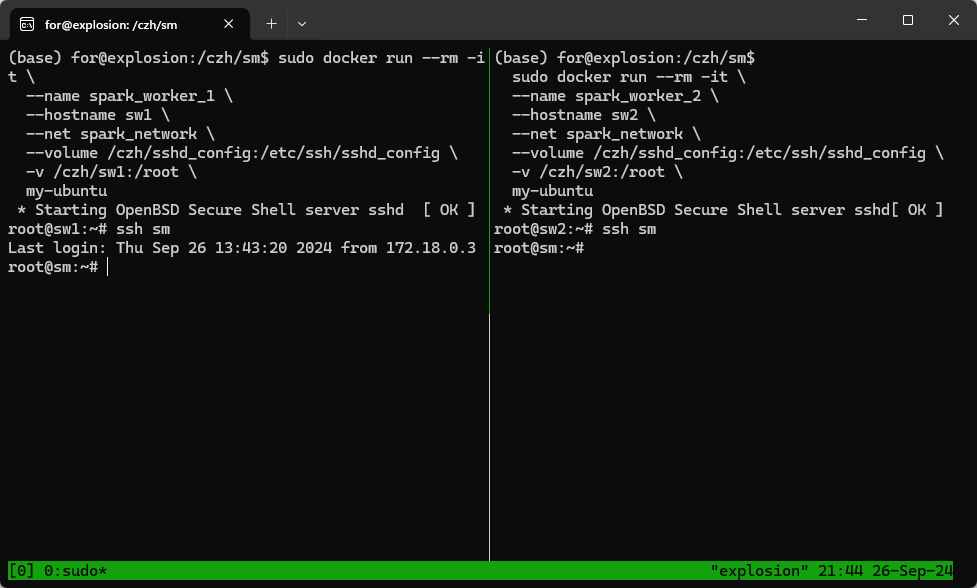Image resolution: width=977 pixels, height=588 pixels.
Task: Click the [ OK ] status in left pane
Action: [x=449, y=210]
